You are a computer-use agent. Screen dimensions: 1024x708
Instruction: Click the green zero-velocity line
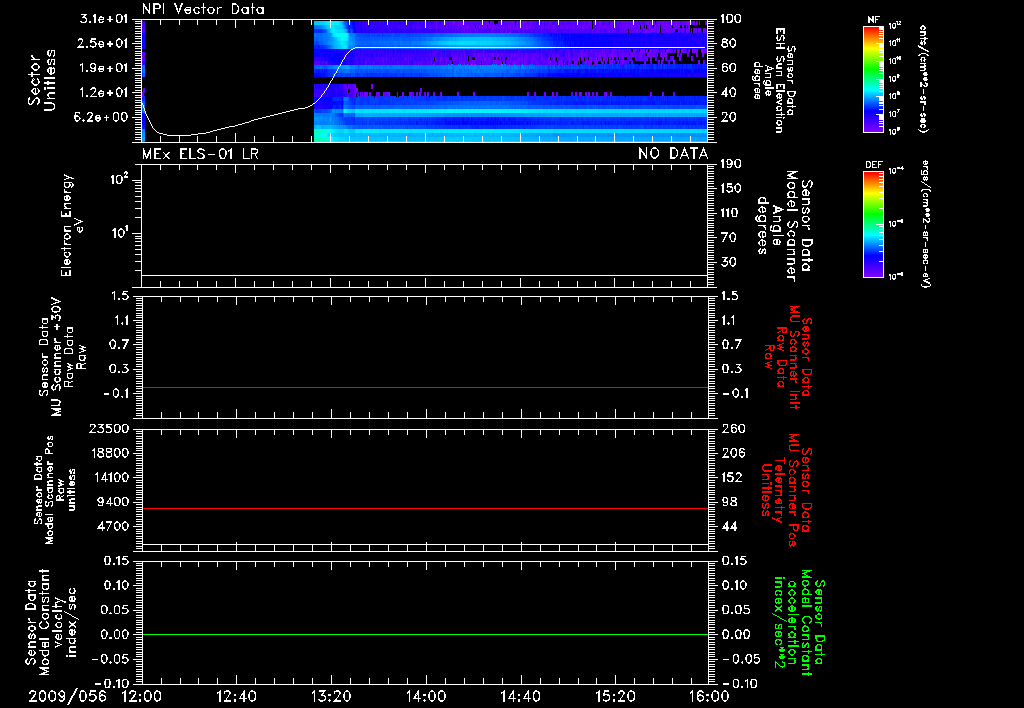(x=425, y=634)
